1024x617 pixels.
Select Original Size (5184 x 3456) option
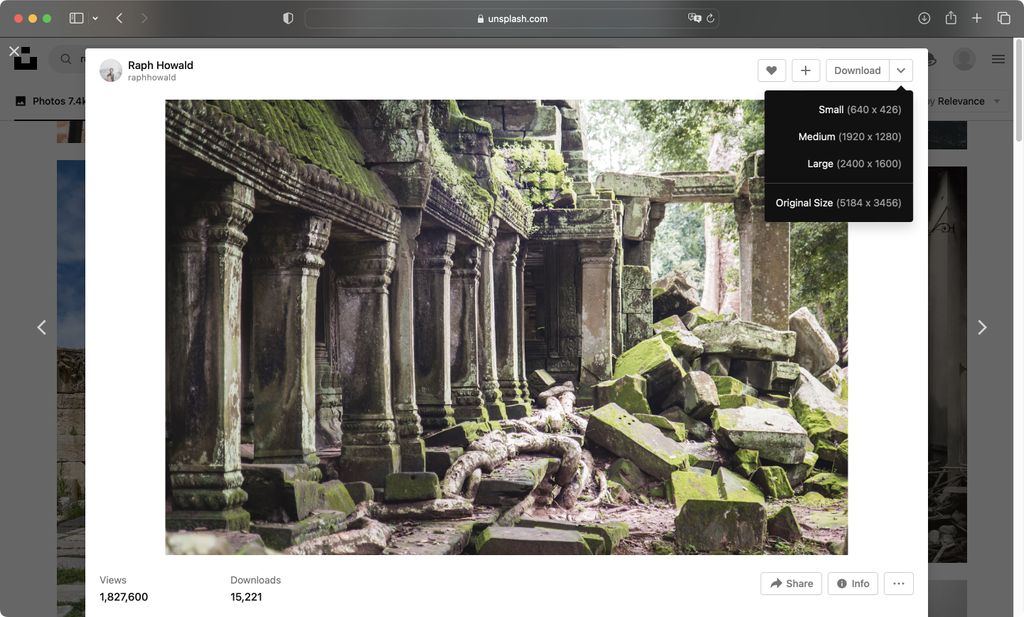[x=839, y=202]
